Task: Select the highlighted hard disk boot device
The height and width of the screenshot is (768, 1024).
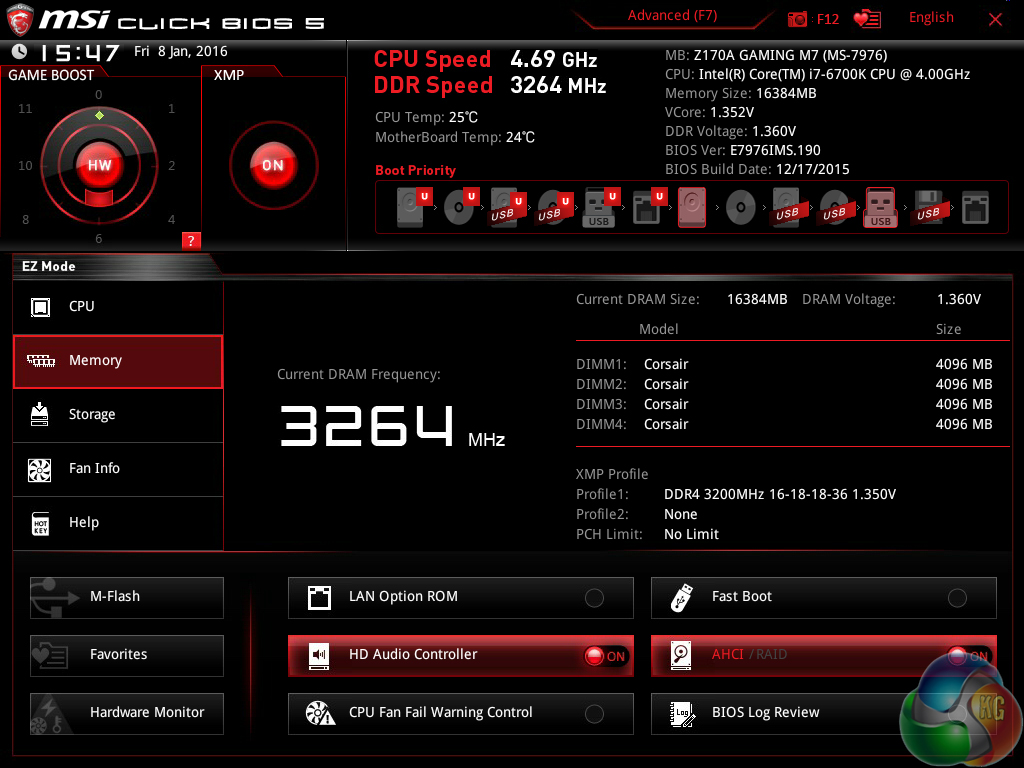Action: coord(692,207)
